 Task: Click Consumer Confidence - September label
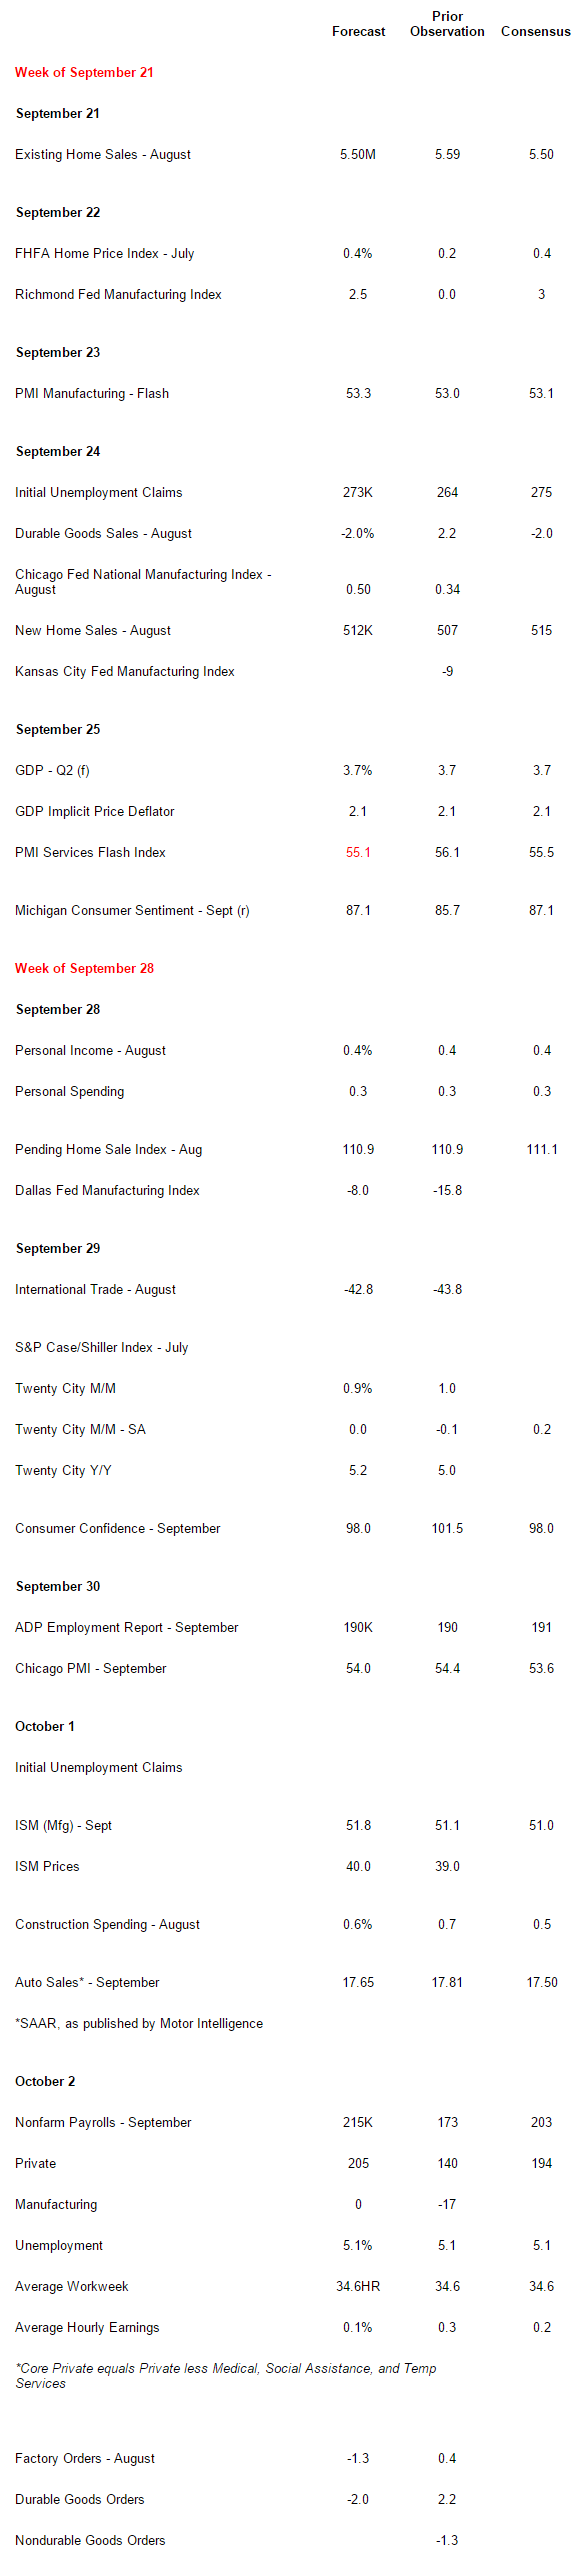(118, 1529)
